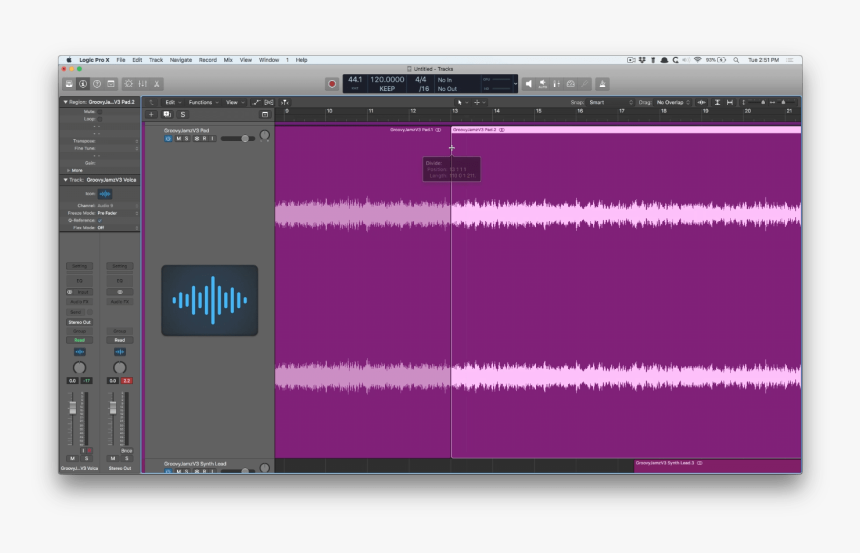Open the File menu
860x553 pixels.
[x=121, y=60]
